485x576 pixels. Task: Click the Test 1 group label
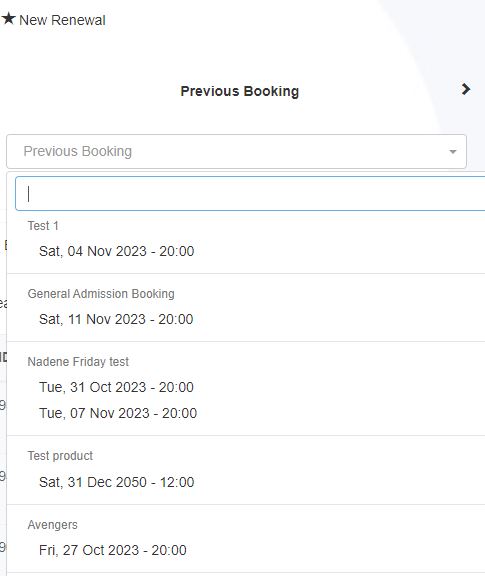click(43, 226)
